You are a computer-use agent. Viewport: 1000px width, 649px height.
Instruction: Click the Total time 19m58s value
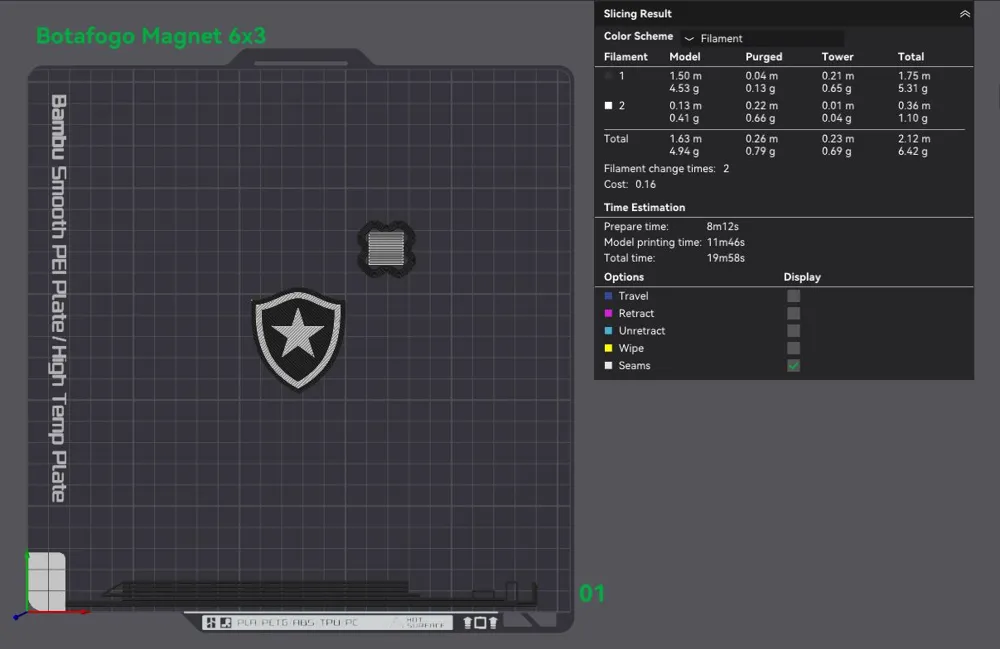click(x=726, y=258)
